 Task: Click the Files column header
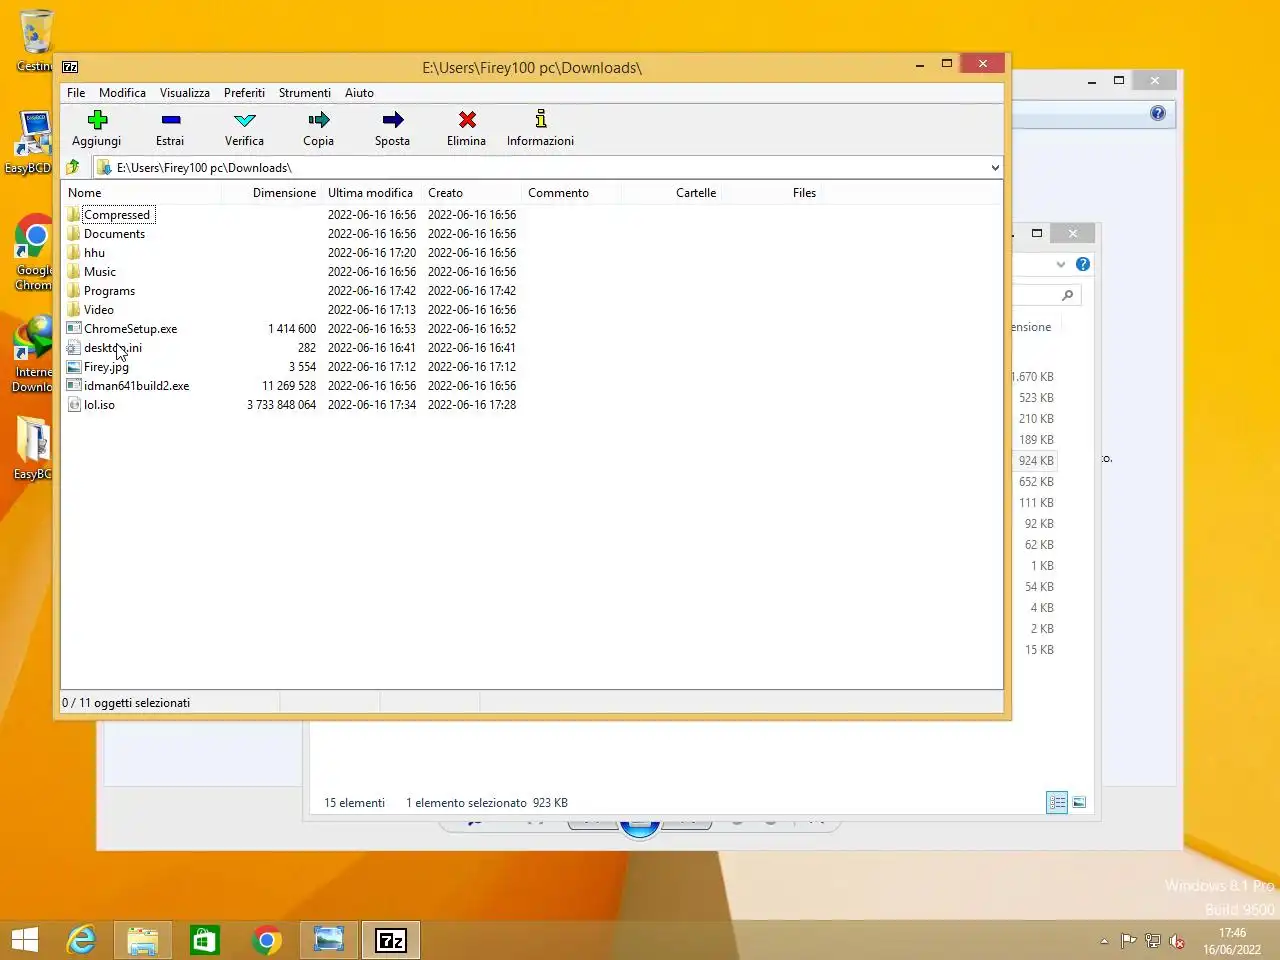771,193
